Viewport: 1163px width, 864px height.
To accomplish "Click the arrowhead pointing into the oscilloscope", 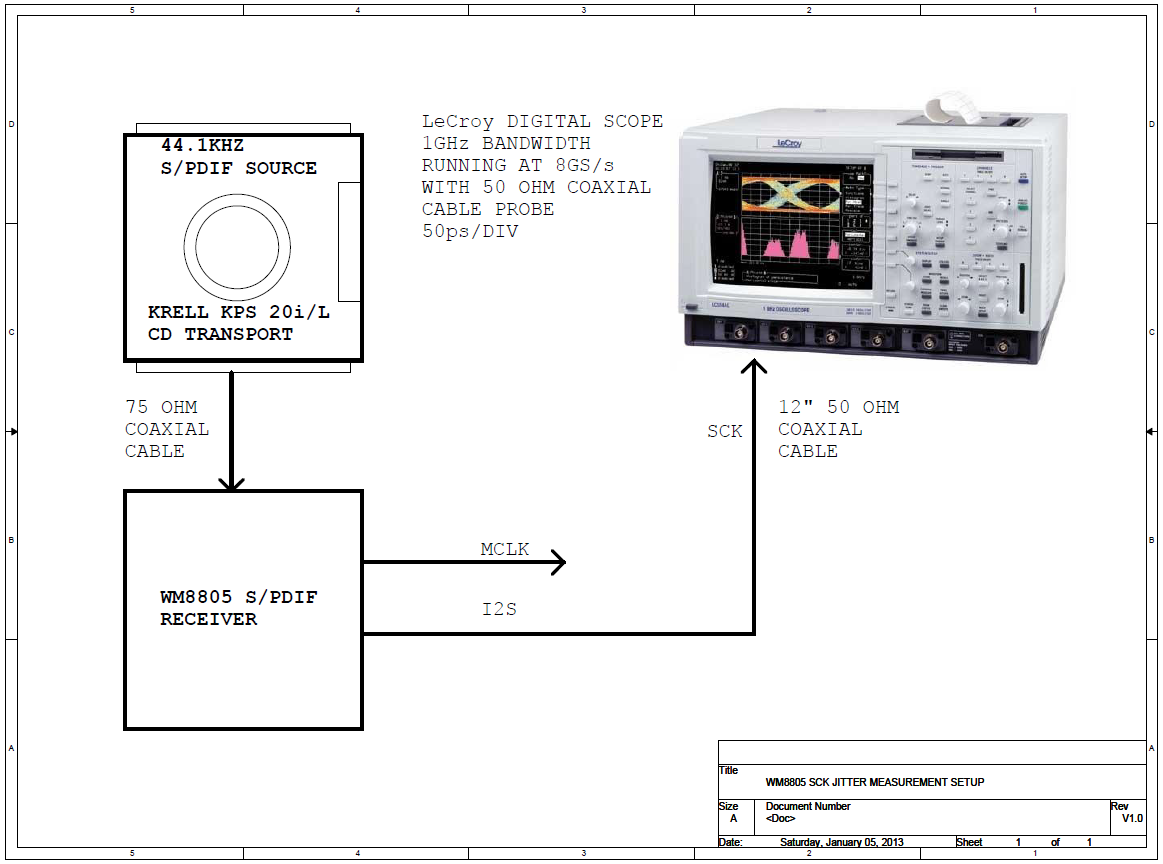I will click(x=754, y=366).
